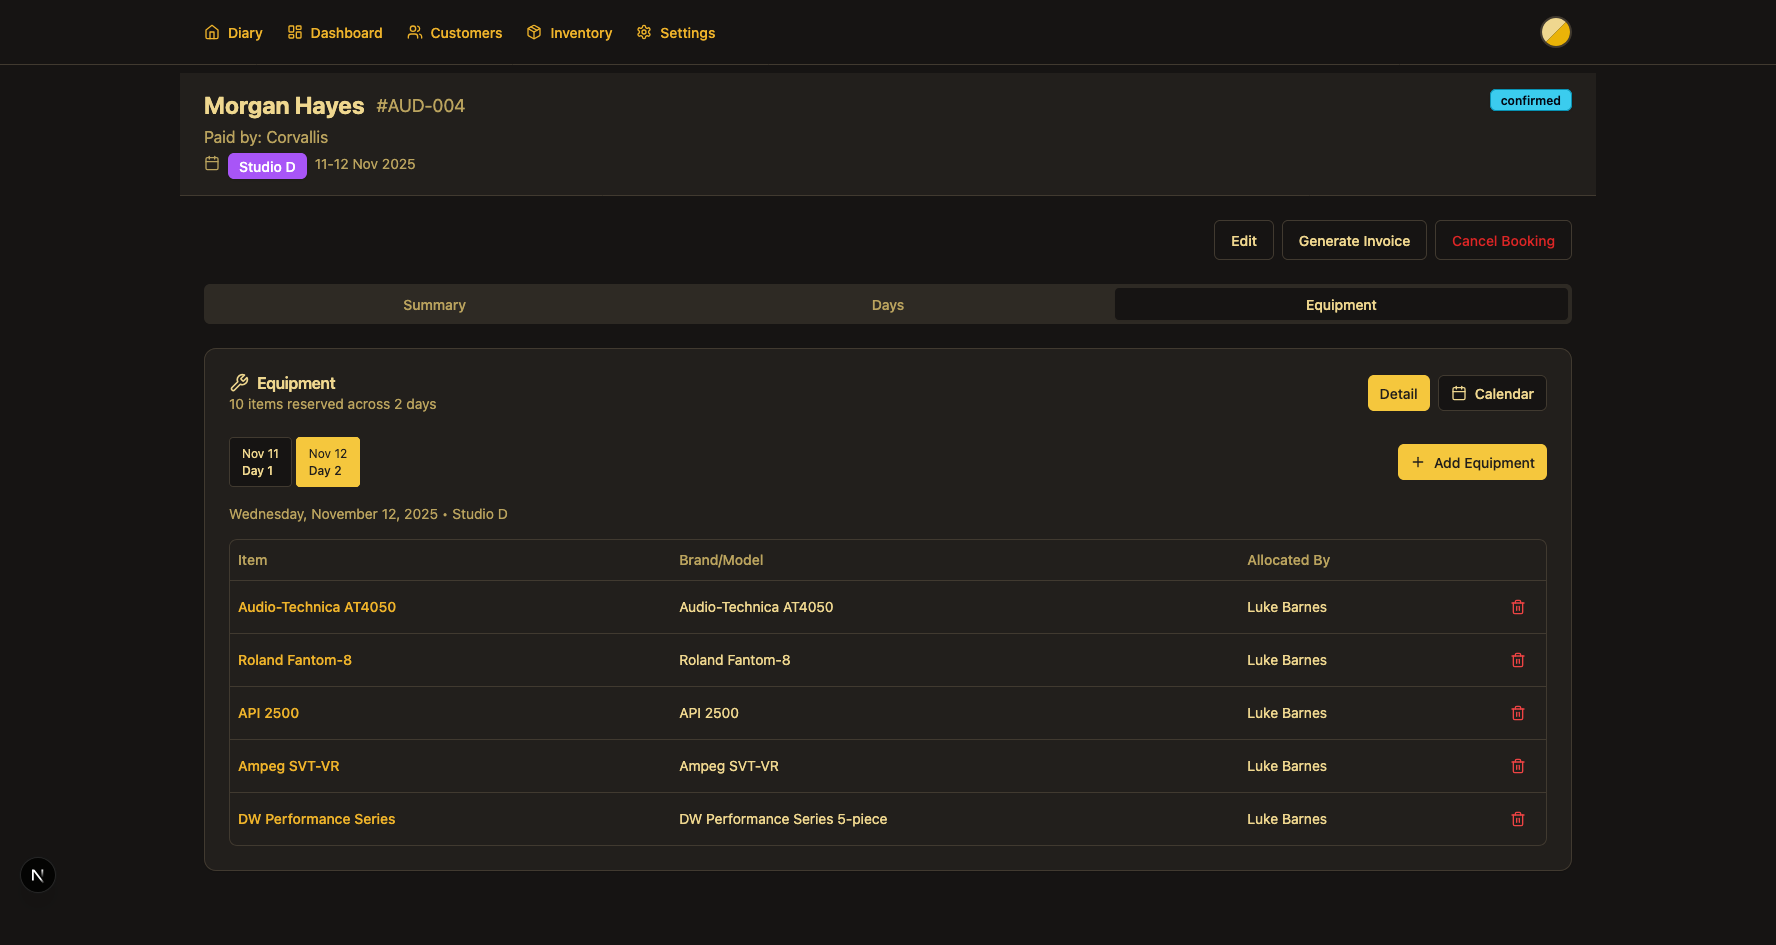The width and height of the screenshot is (1776, 945).
Task: Remove Roland Fantom-8 using its trash icon
Action: [1517, 660]
